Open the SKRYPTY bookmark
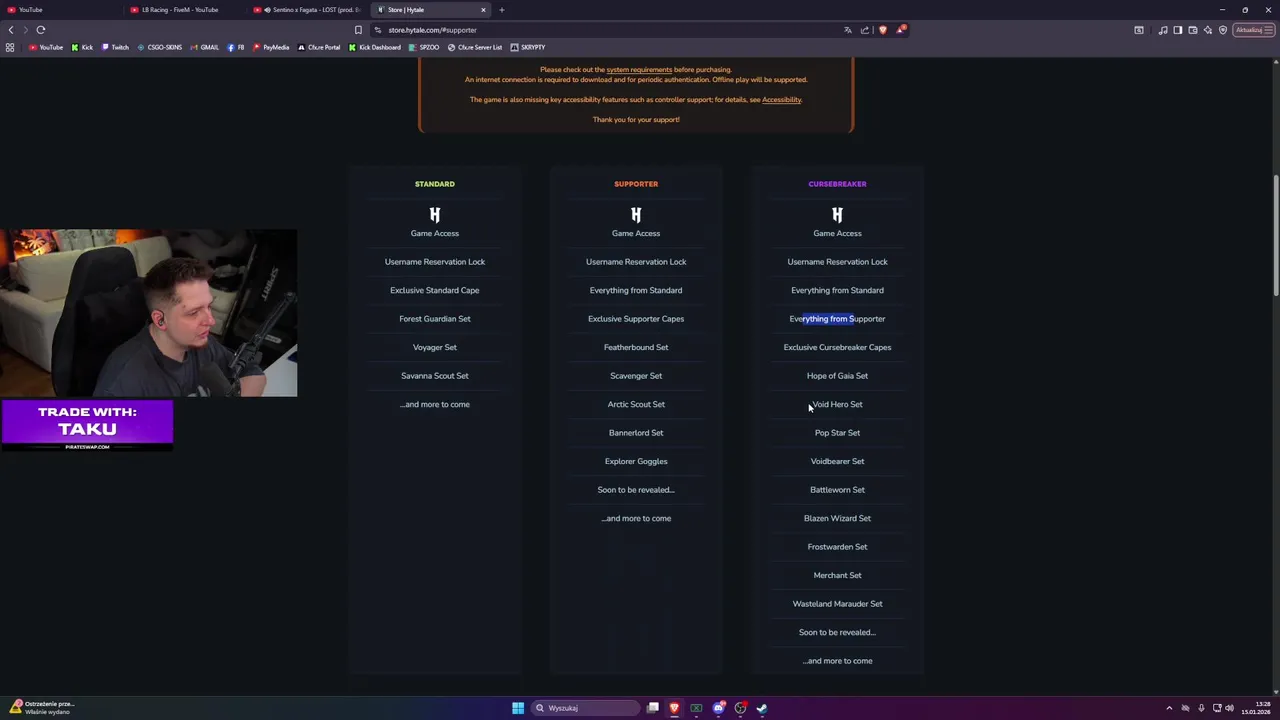This screenshot has height=720, width=1280. (528, 47)
